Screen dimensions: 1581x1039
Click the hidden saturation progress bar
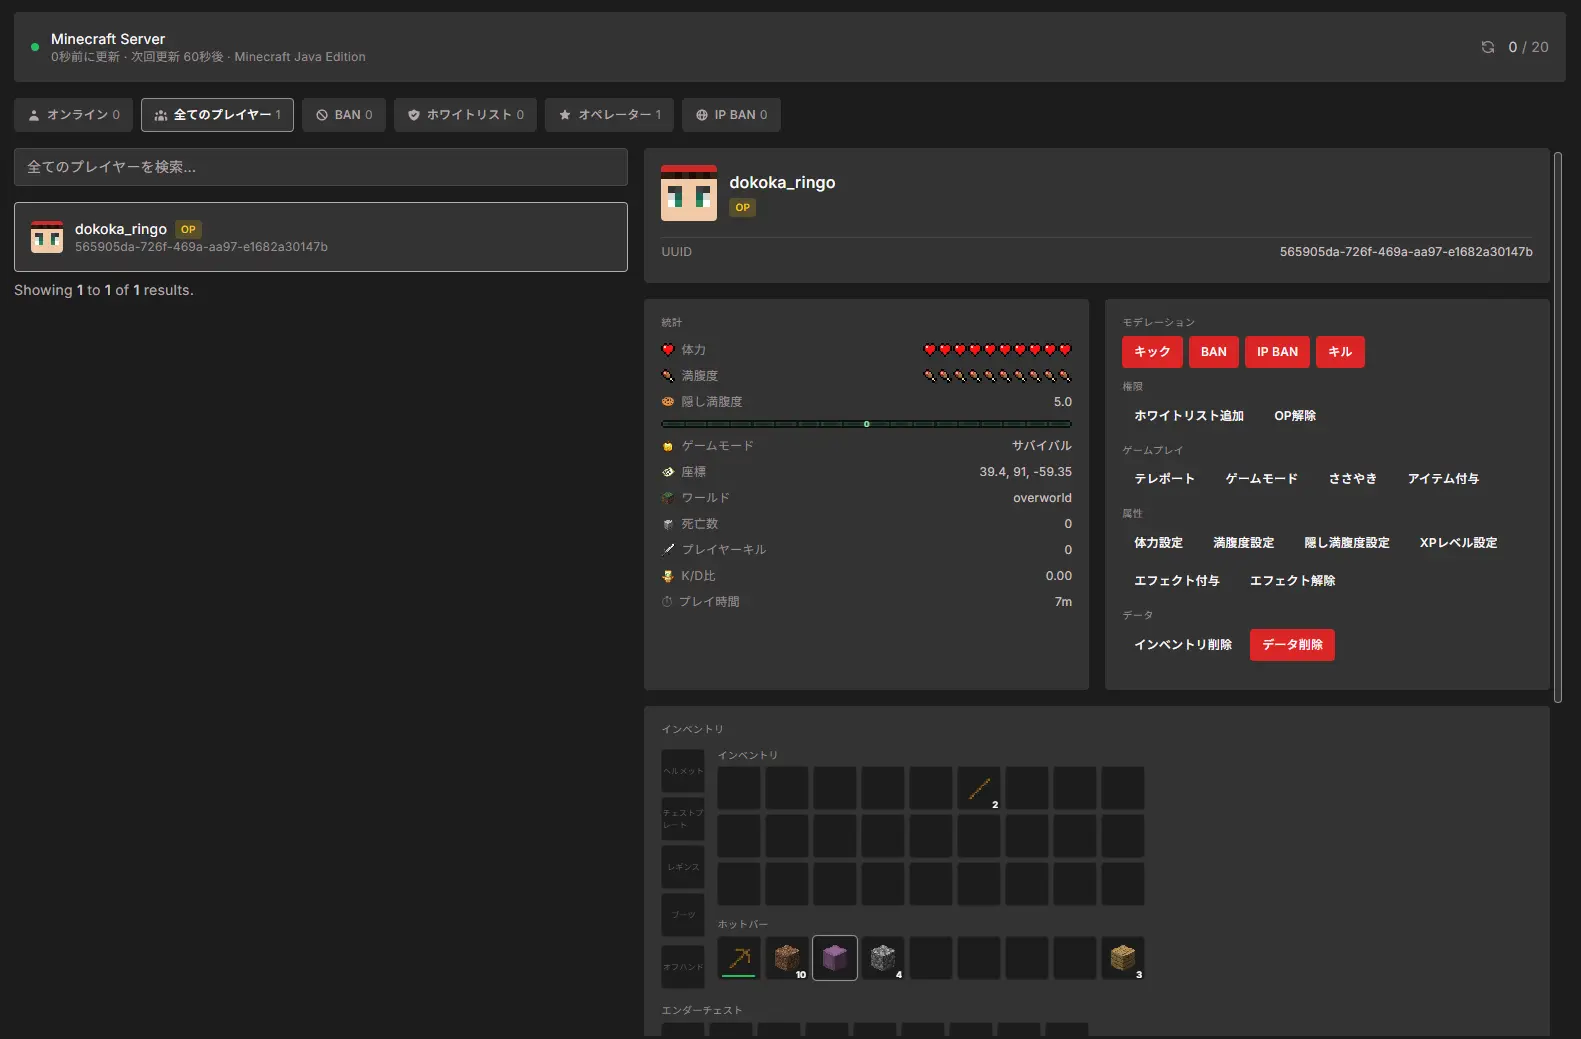coord(866,424)
